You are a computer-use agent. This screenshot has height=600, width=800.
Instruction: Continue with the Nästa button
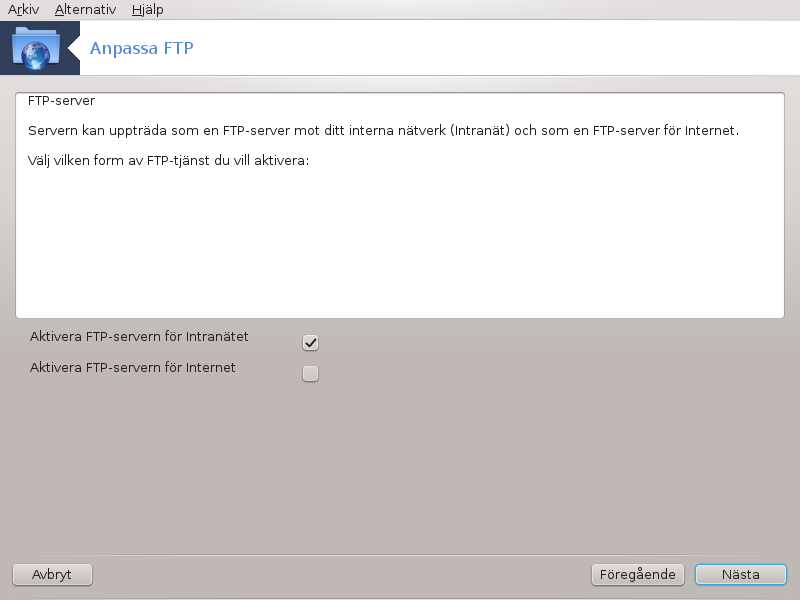(741, 574)
